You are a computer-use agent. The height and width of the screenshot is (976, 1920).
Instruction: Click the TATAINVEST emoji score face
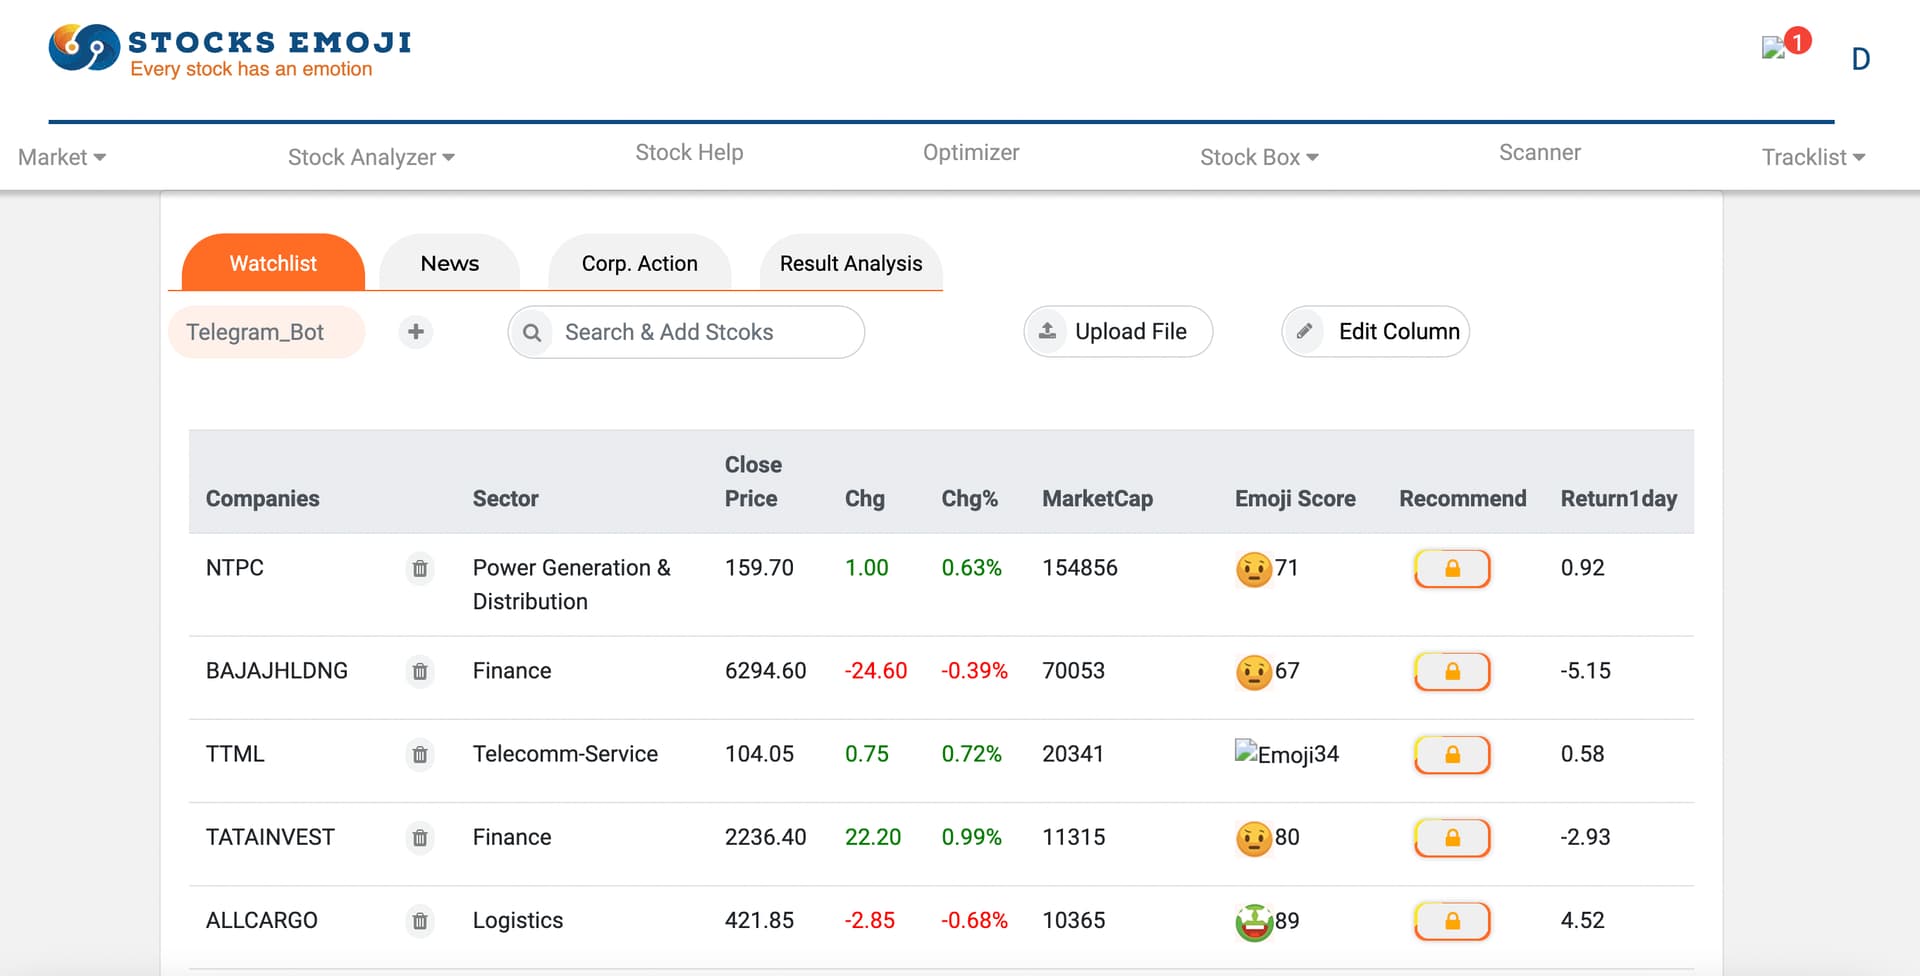point(1254,838)
